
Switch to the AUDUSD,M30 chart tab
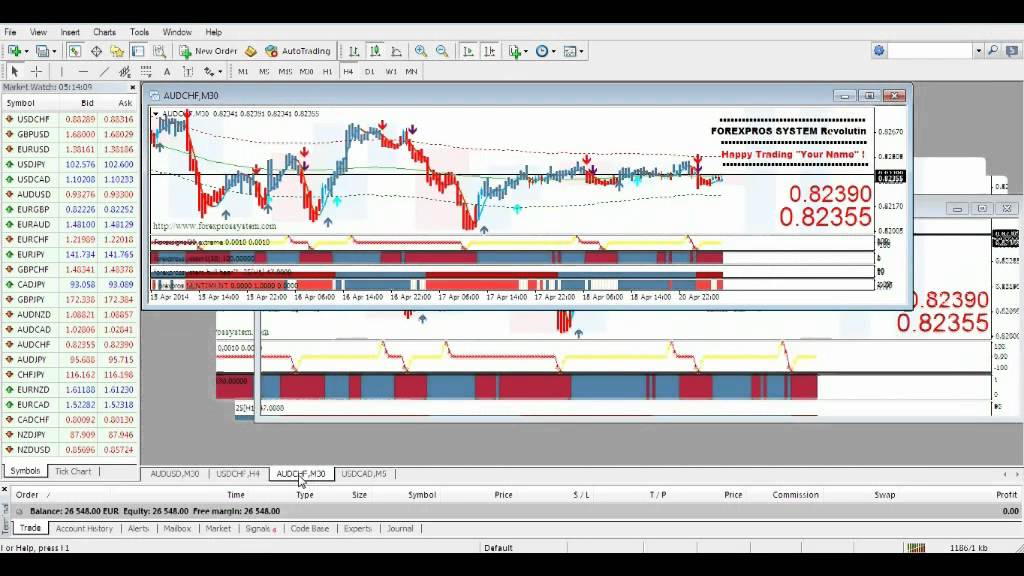(174, 474)
